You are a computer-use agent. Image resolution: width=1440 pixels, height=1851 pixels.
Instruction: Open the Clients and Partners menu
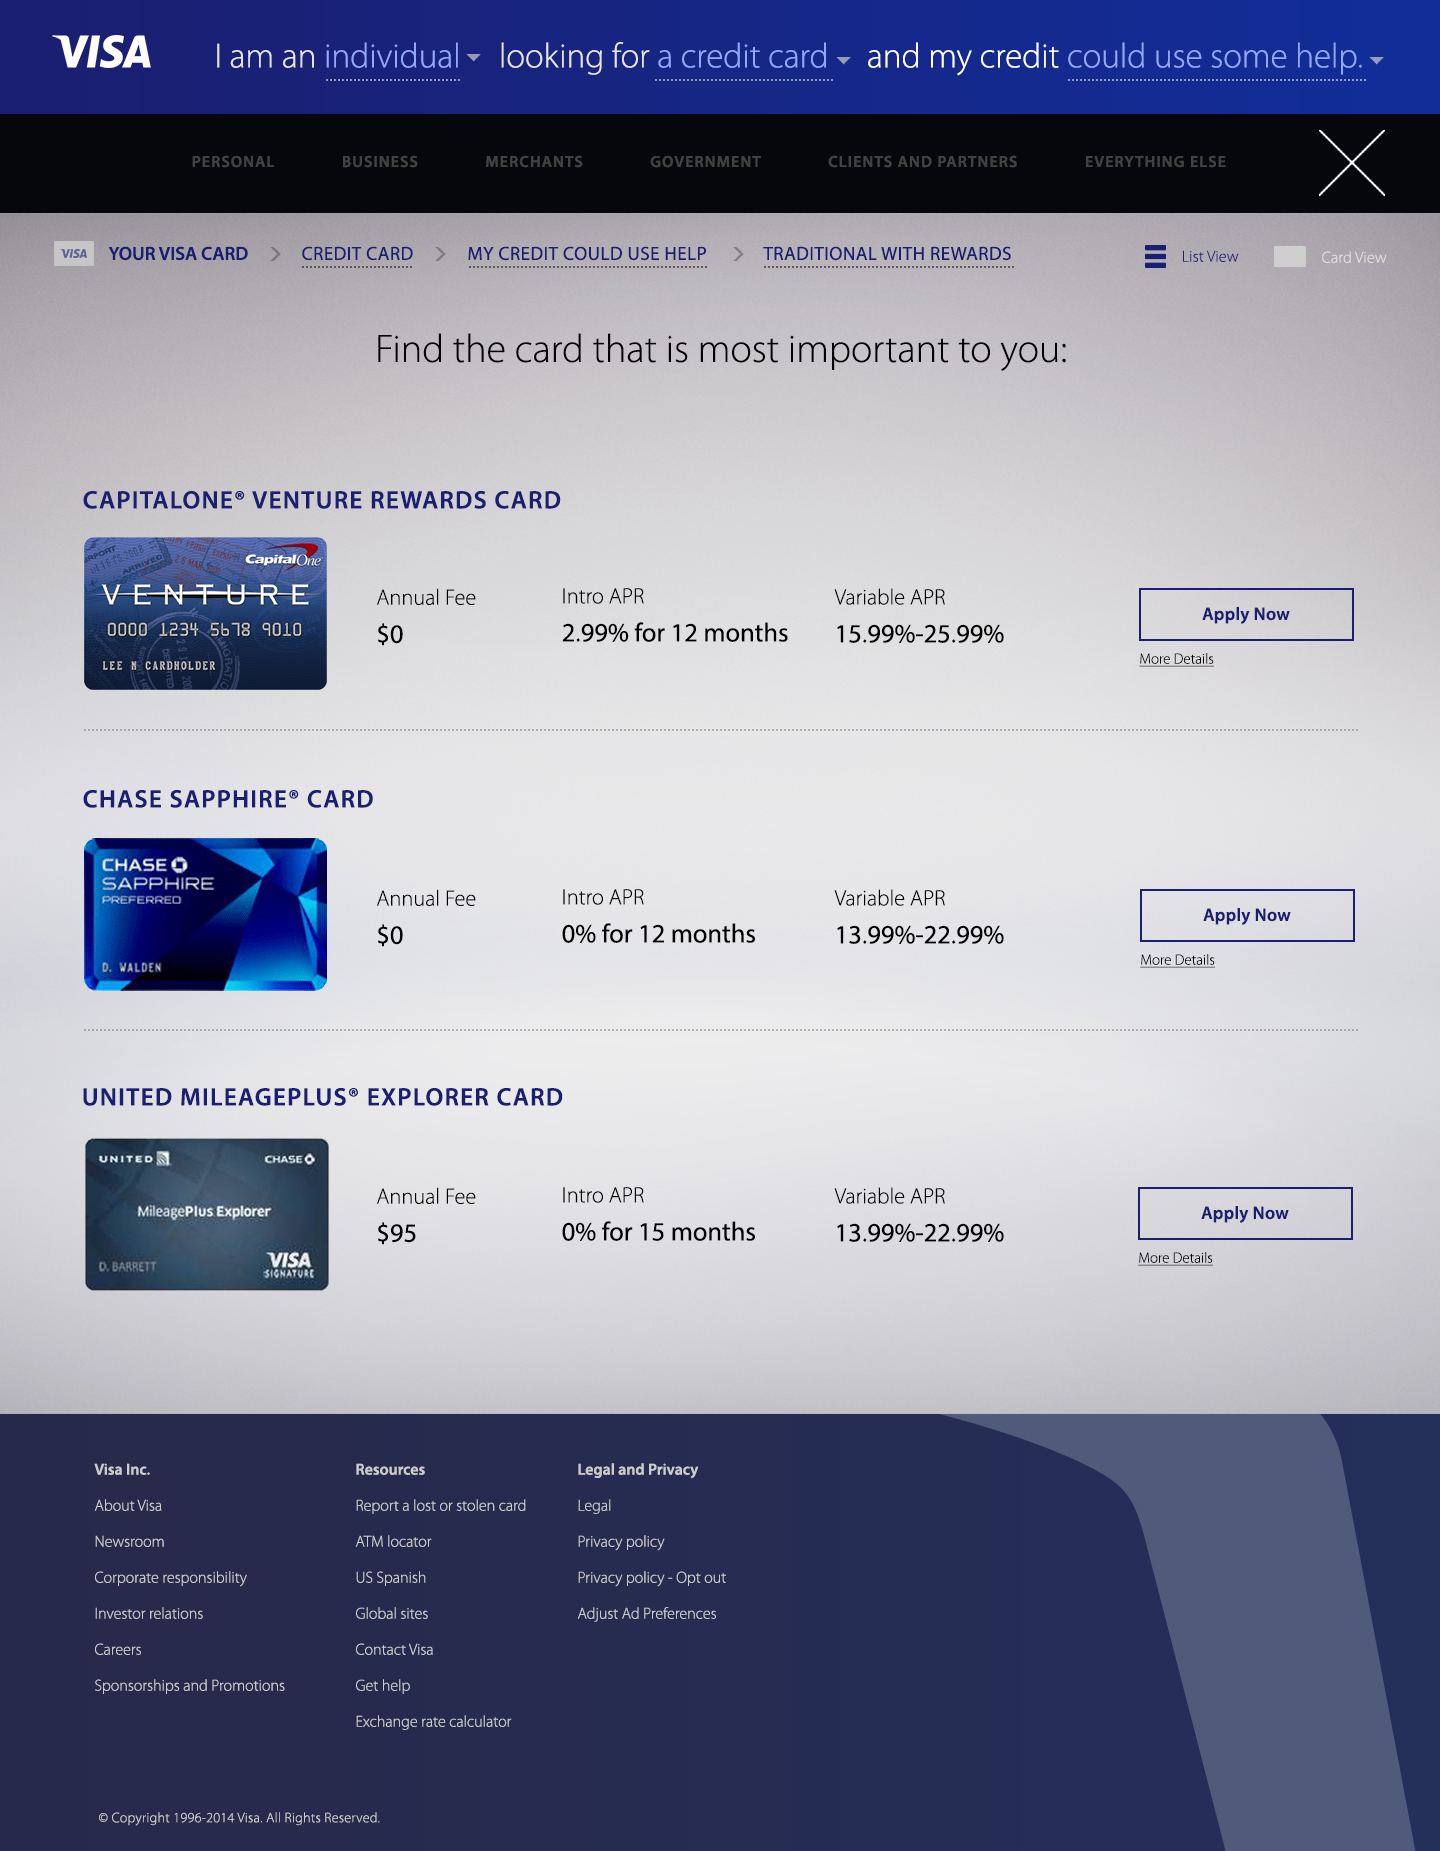pos(922,162)
